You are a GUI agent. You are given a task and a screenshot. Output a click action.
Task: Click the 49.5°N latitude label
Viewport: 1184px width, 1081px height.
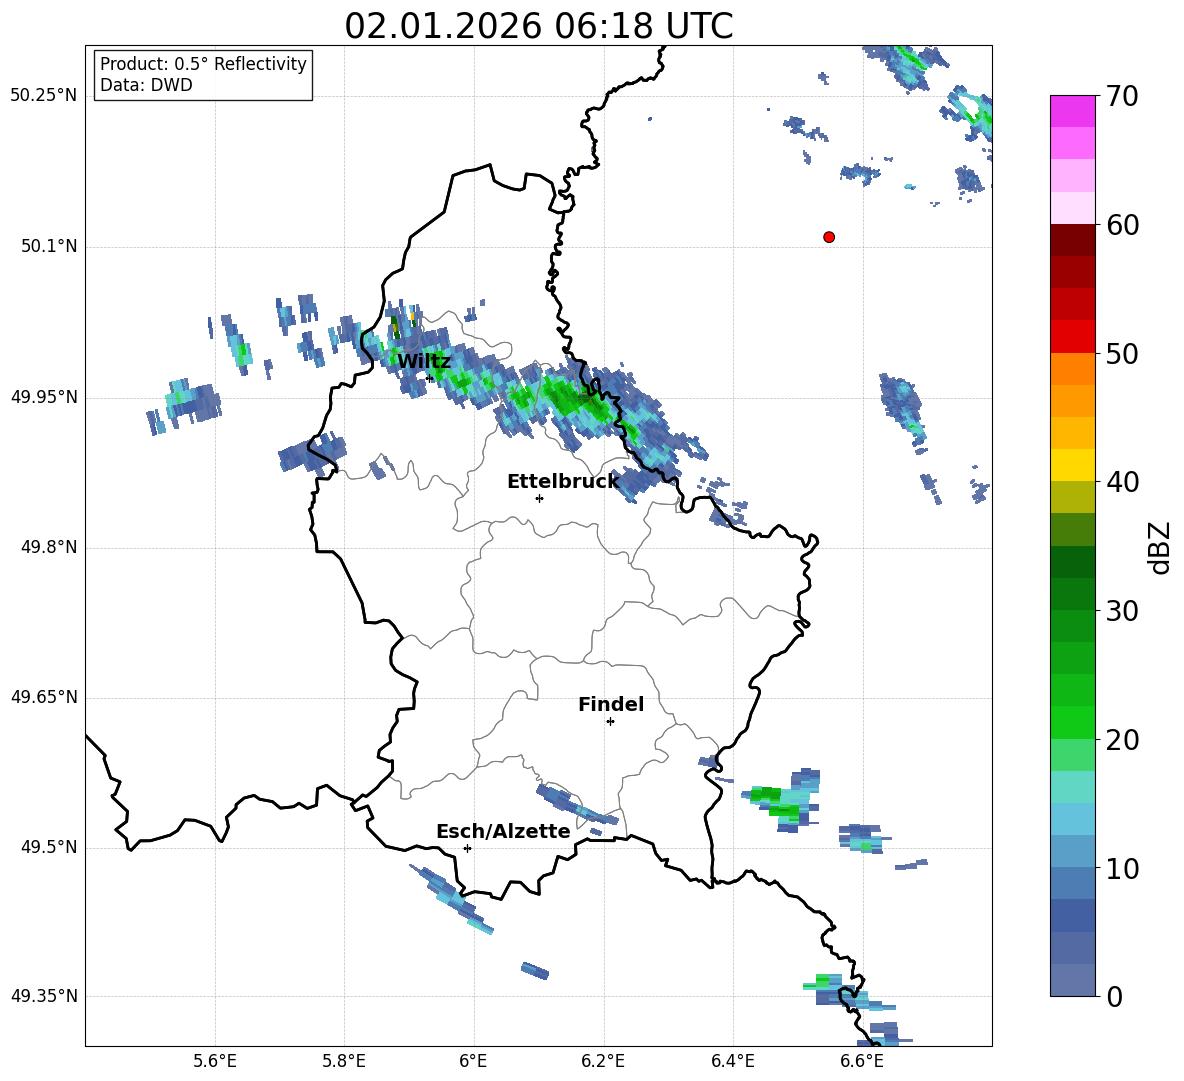(49, 847)
